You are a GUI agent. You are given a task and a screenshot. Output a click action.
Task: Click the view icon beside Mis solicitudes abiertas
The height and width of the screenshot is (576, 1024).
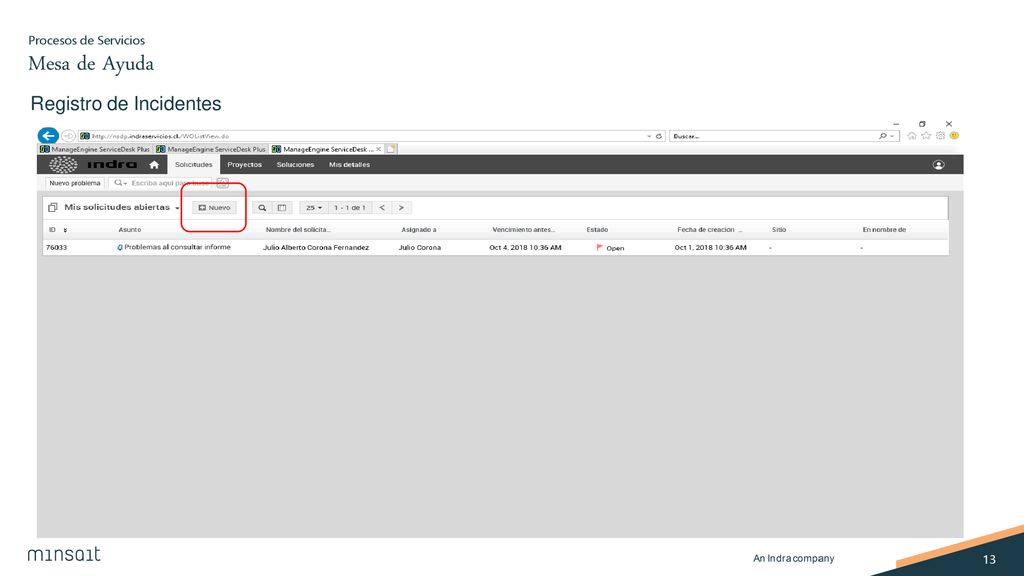click(53, 208)
